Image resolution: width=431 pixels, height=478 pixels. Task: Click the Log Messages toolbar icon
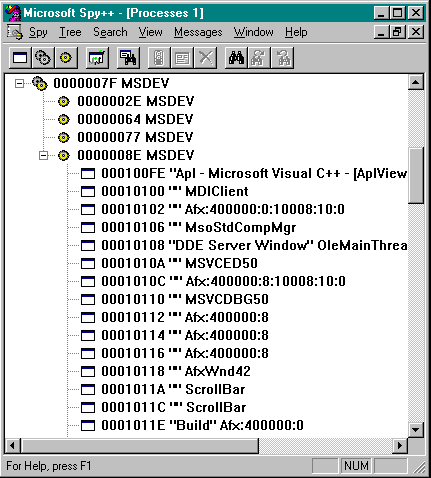[97, 58]
